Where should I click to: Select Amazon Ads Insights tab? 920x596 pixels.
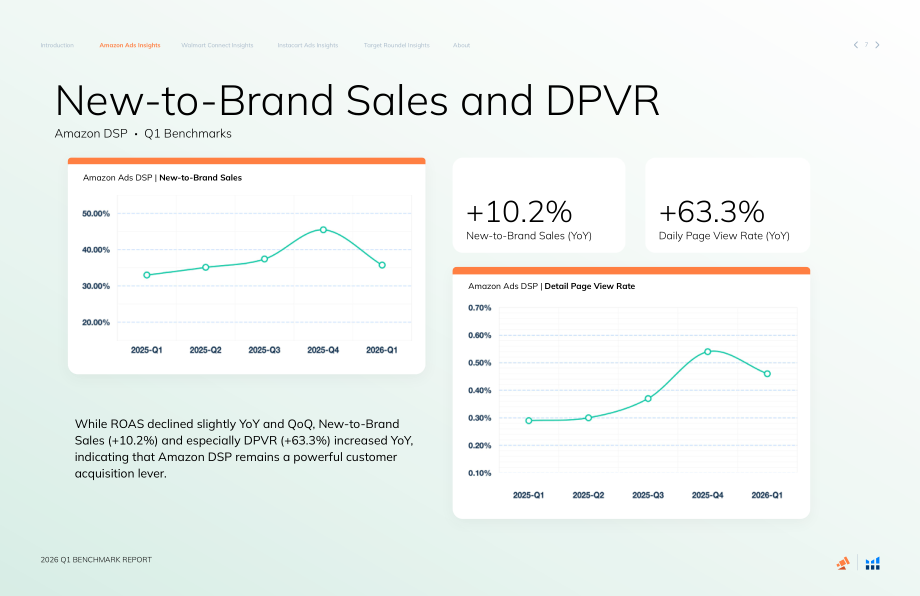click(x=130, y=45)
